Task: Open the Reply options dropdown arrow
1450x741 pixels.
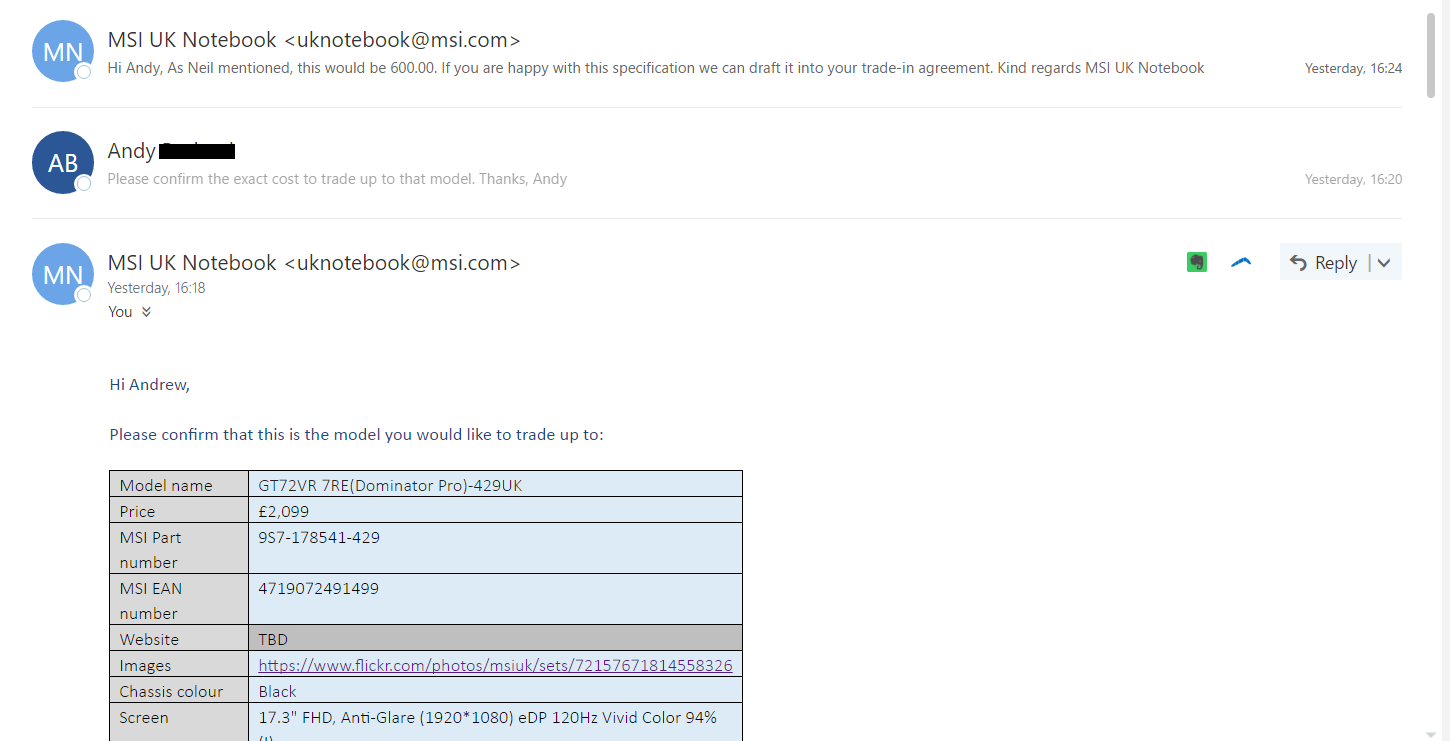Action: [x=1384, y=263]
